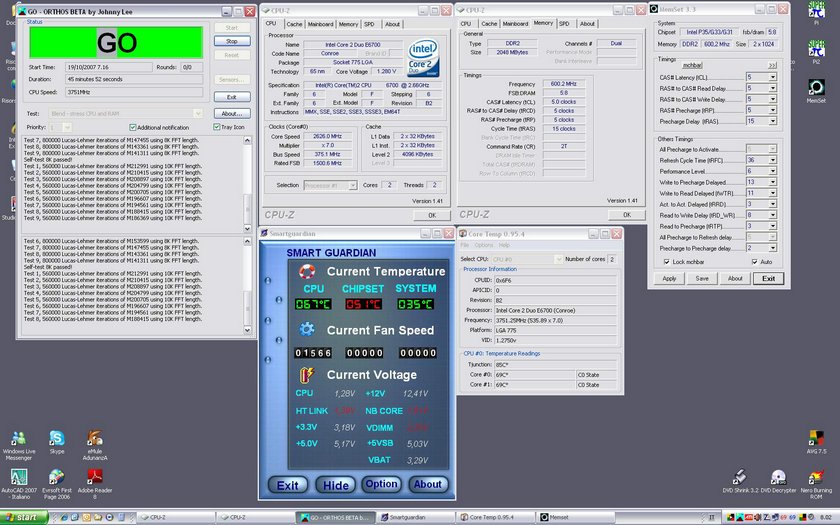
Task: Click the Hide button in Smart Guardian
Action: tap(336, 485)
